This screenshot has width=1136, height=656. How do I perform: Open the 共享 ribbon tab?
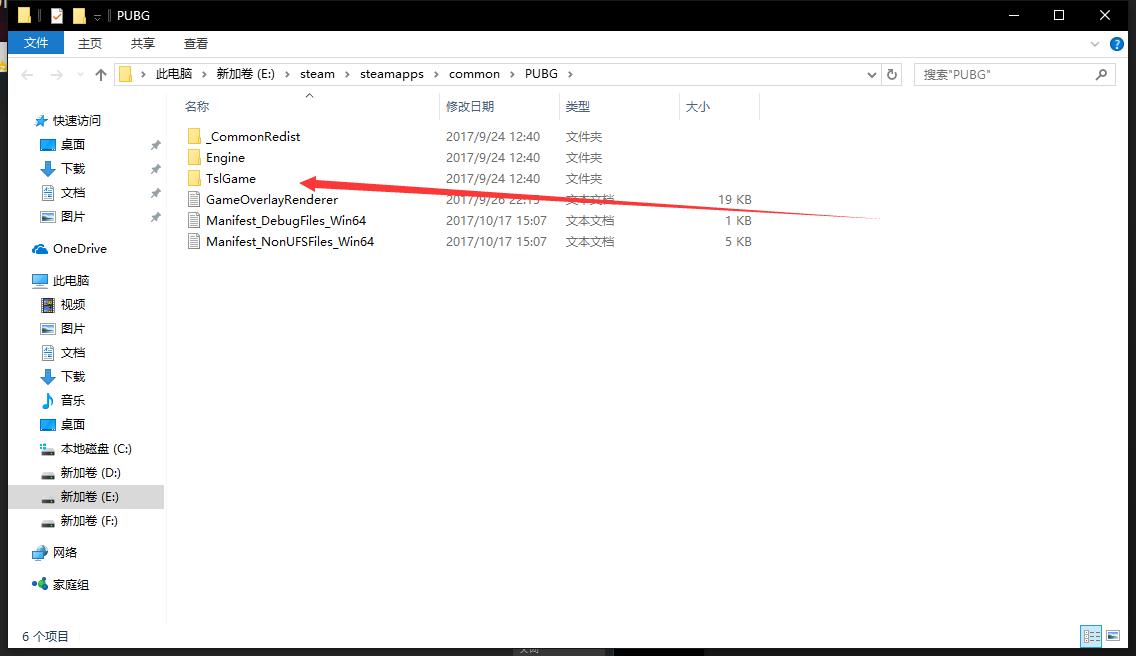tap(143, 43)
